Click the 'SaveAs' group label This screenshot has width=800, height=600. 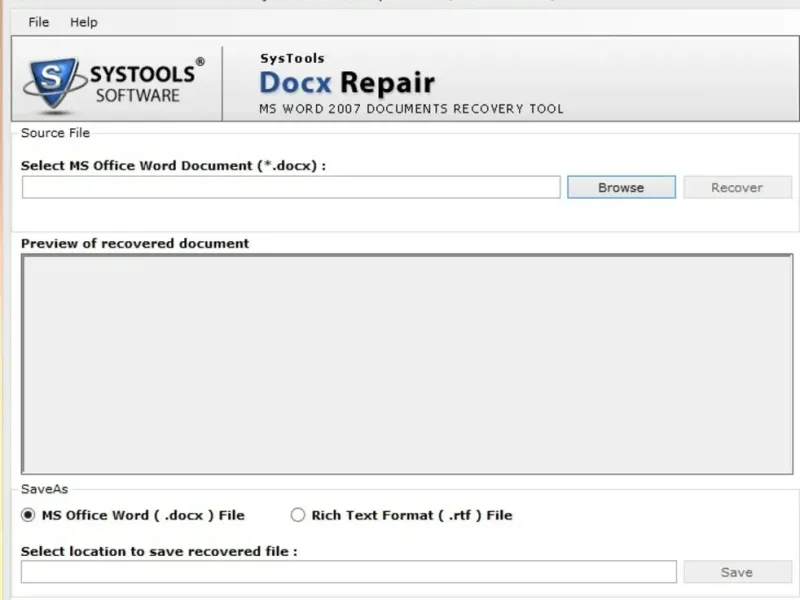[44, 489]
